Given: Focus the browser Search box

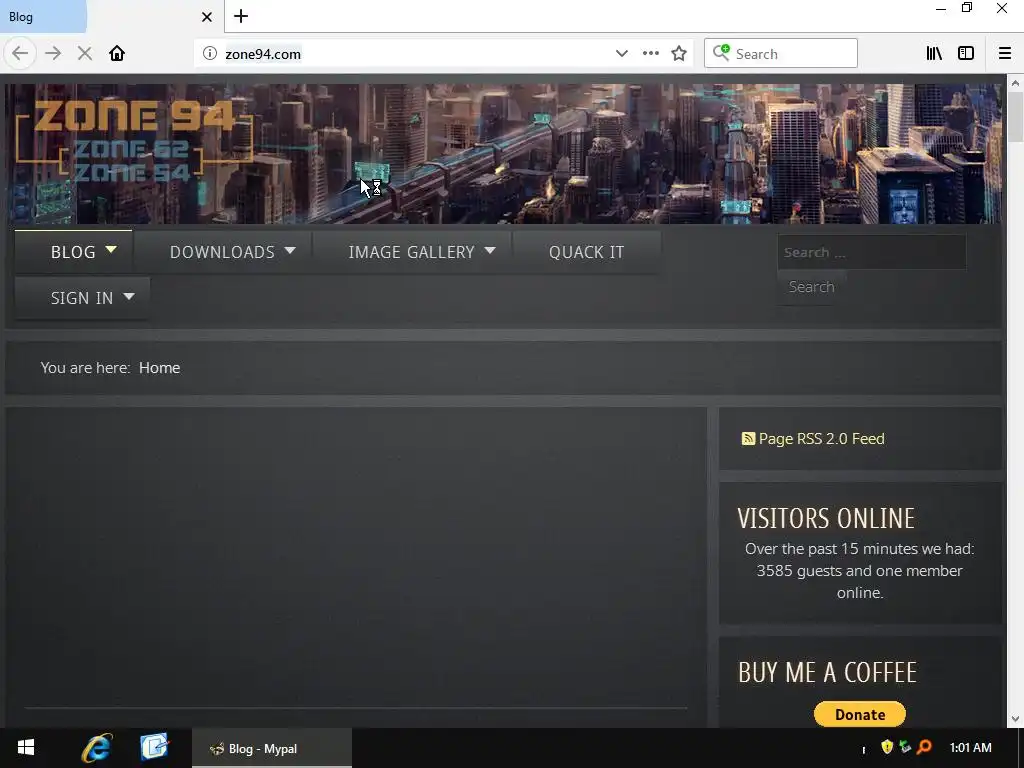Looking at the screenshot, I should pyautogui.click(x=780, y=53).
